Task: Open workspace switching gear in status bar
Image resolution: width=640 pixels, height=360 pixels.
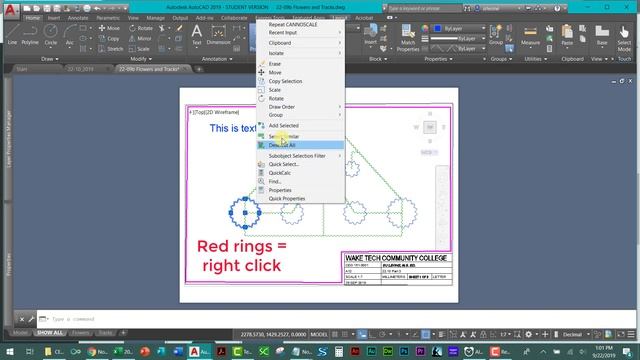Action: click(x=529, y=334)
